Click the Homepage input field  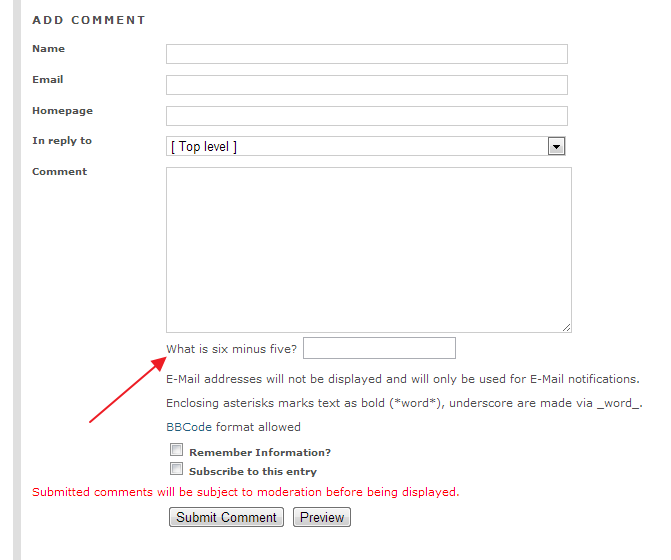(x=366, y=116)
